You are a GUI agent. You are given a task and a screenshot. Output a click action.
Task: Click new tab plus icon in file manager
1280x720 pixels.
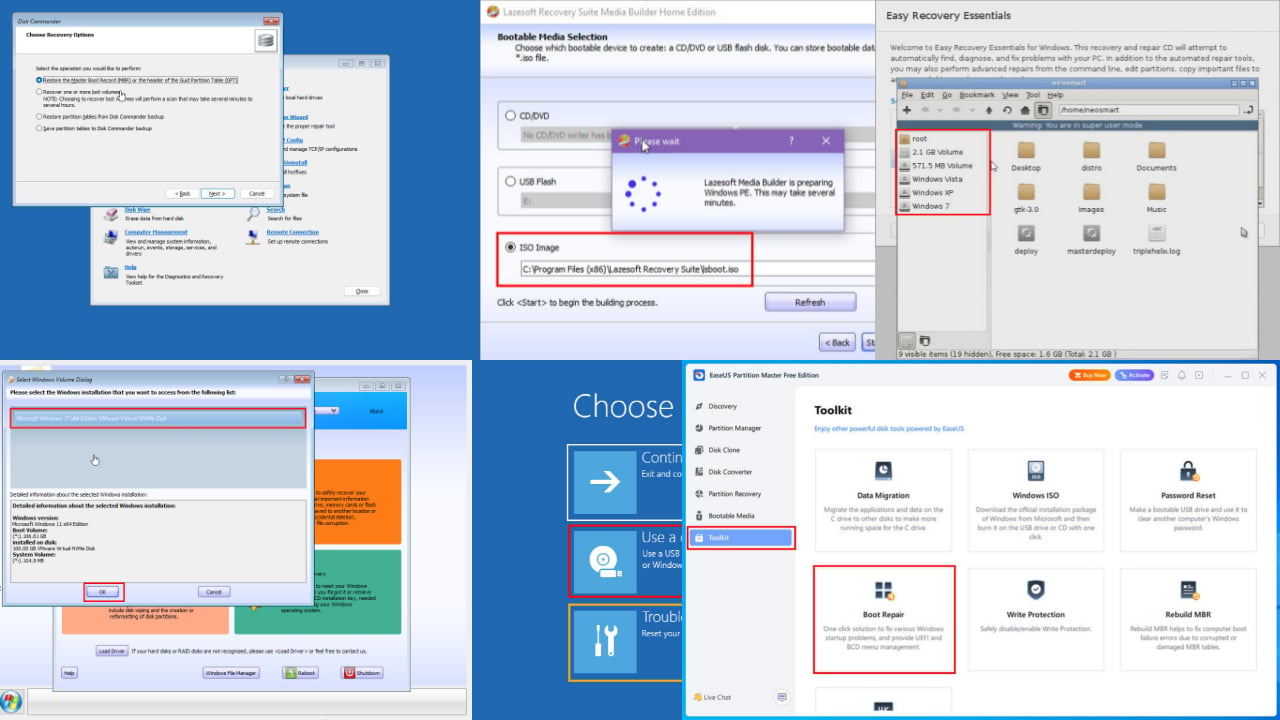(x=907, y=110)
